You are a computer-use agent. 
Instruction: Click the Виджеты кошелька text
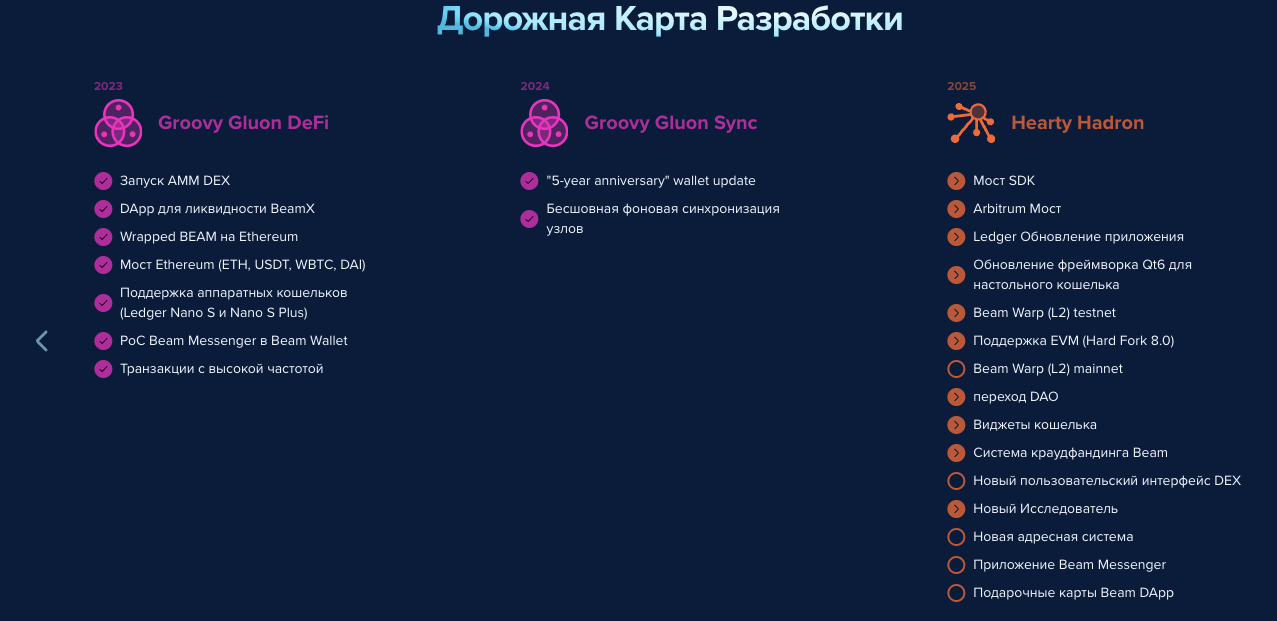pos(1035,425)
